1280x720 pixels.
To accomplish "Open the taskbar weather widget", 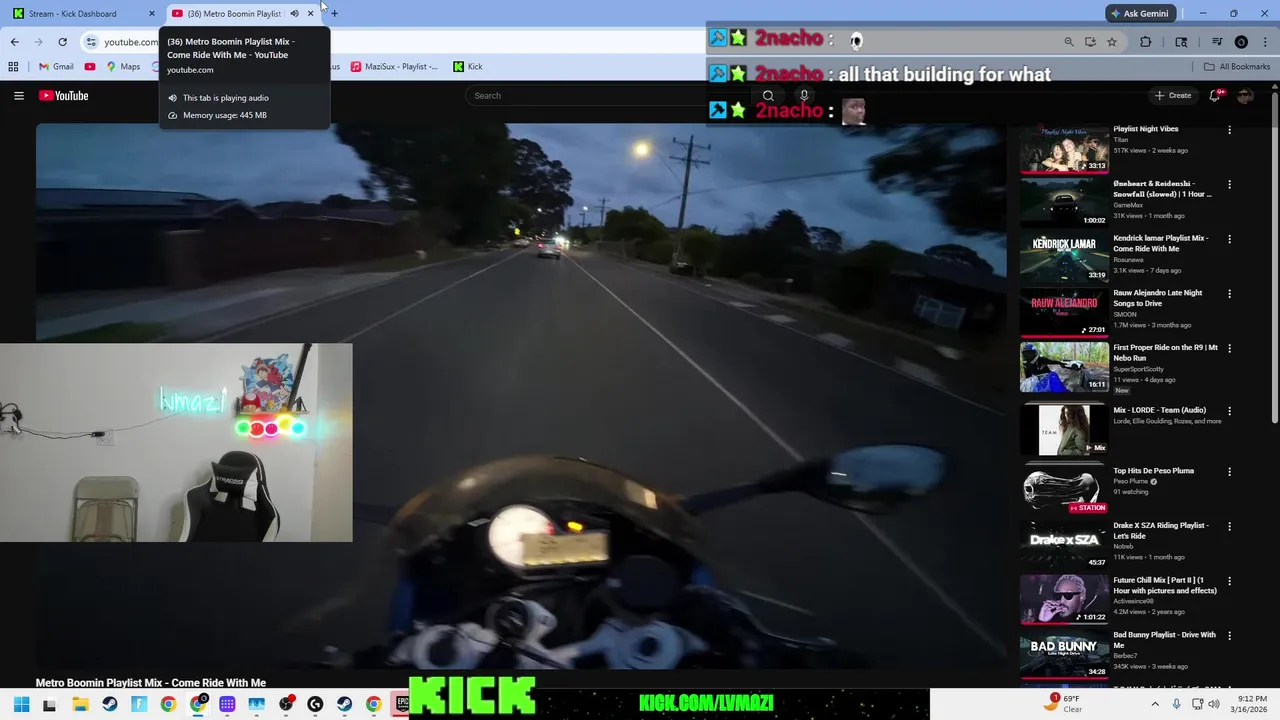I will (1064, 704).
